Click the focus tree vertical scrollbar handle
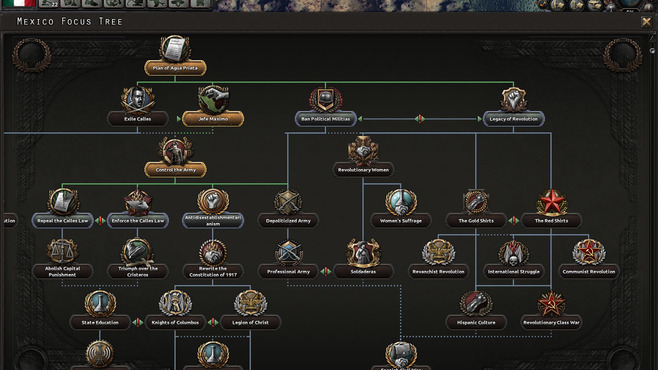This screenshot has width=658, height=370. click(652, 50)
